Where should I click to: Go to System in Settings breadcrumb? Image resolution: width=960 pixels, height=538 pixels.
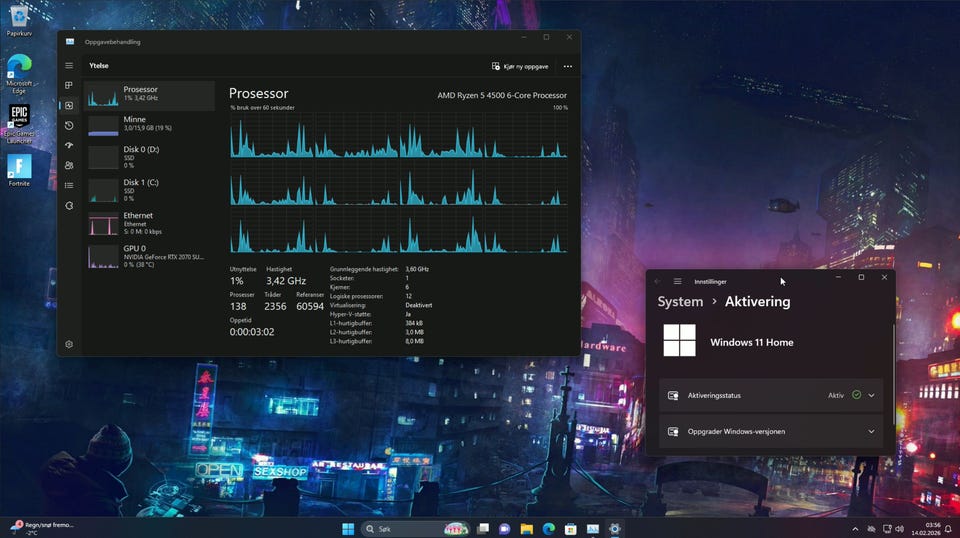680,302
